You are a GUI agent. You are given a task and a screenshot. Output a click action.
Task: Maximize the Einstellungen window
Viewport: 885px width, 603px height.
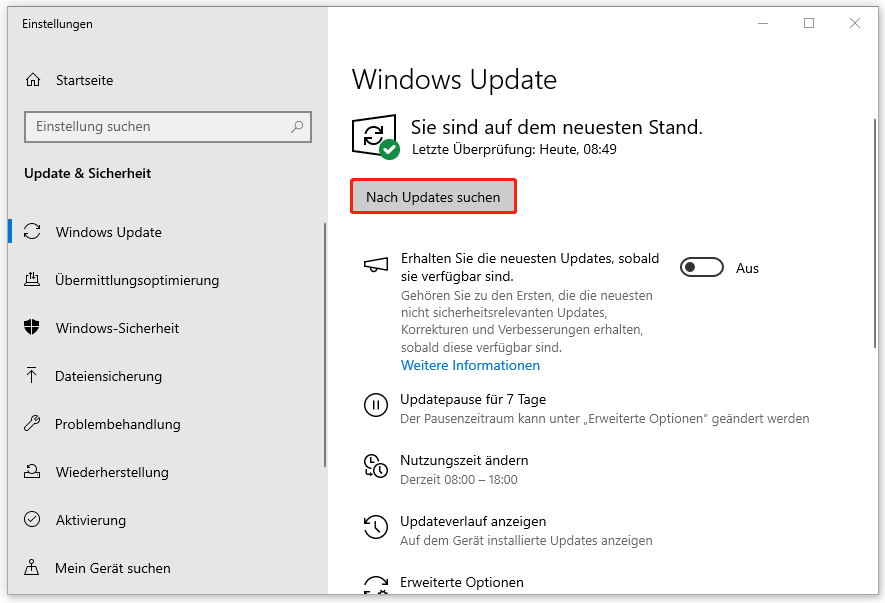click(x=809, y=23)
